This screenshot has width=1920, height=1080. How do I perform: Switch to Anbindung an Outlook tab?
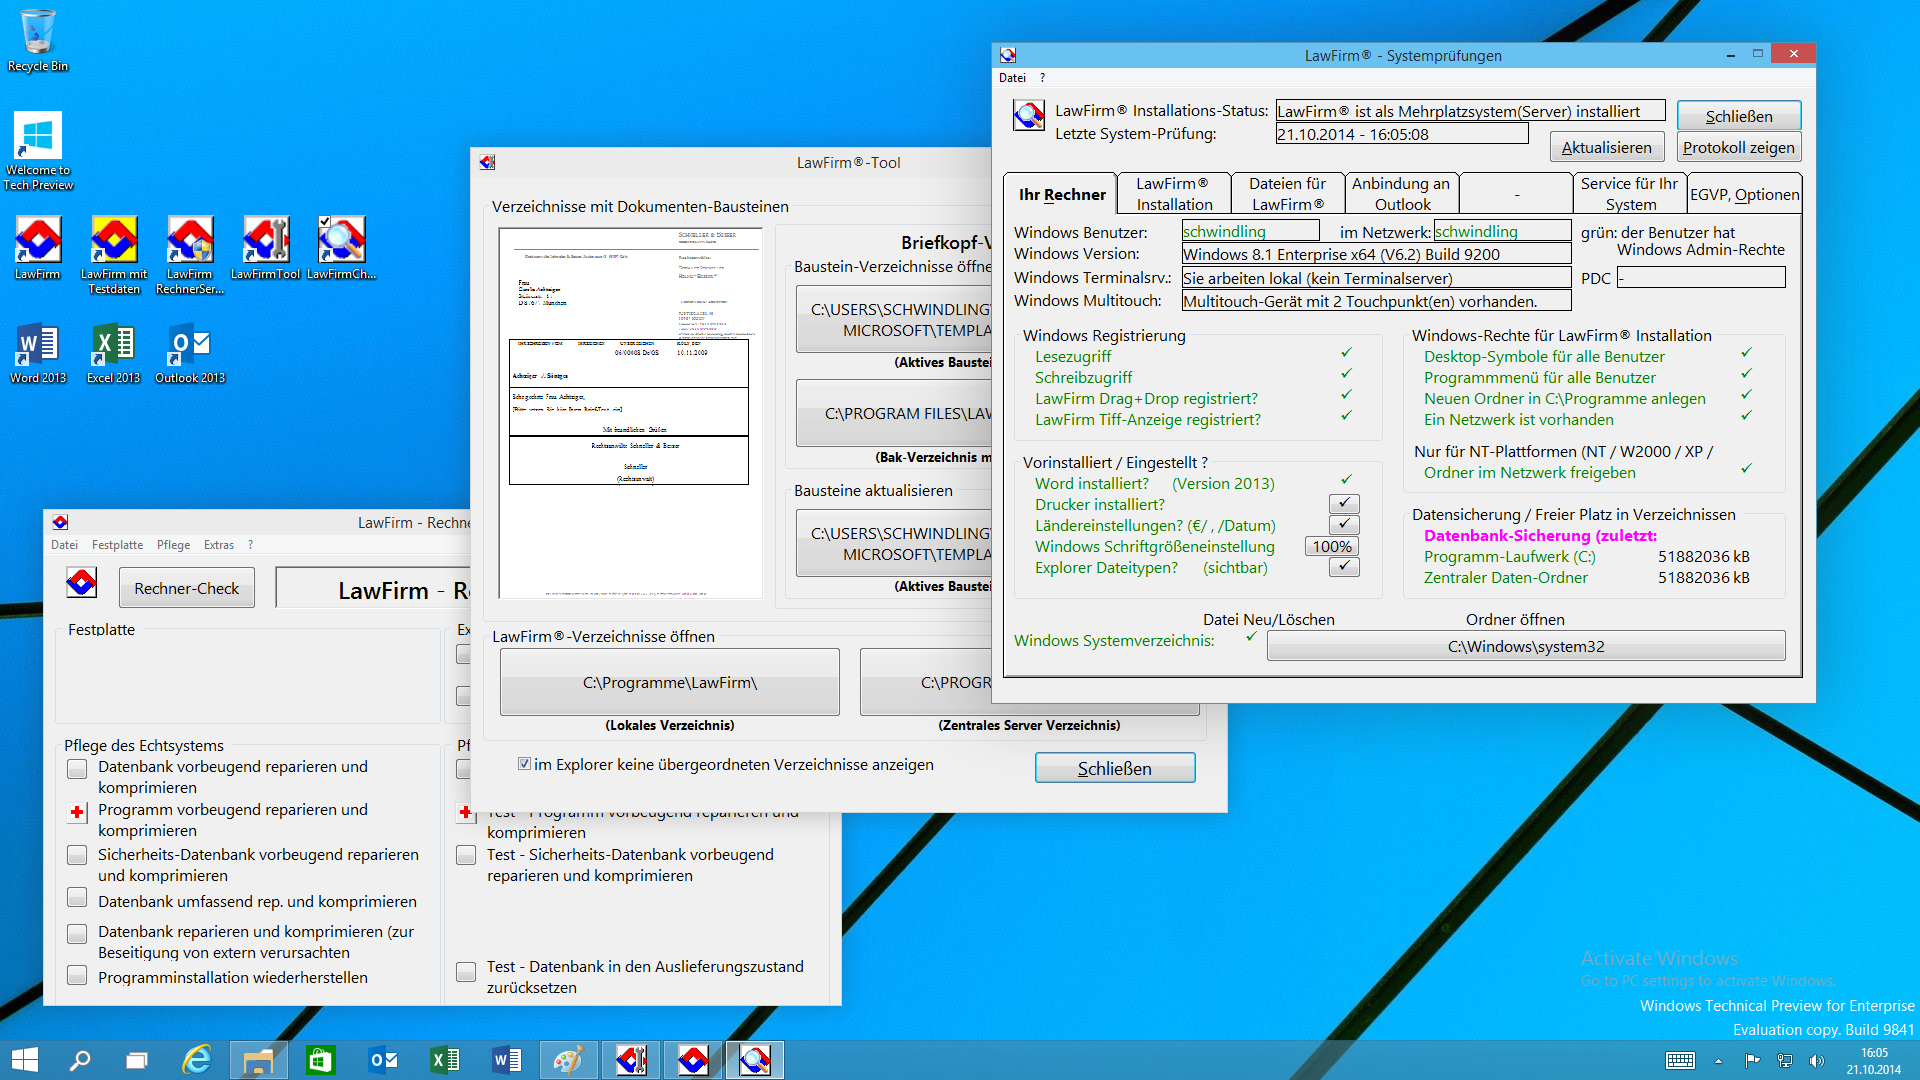pyautogui.click(x=1400, y=194)
